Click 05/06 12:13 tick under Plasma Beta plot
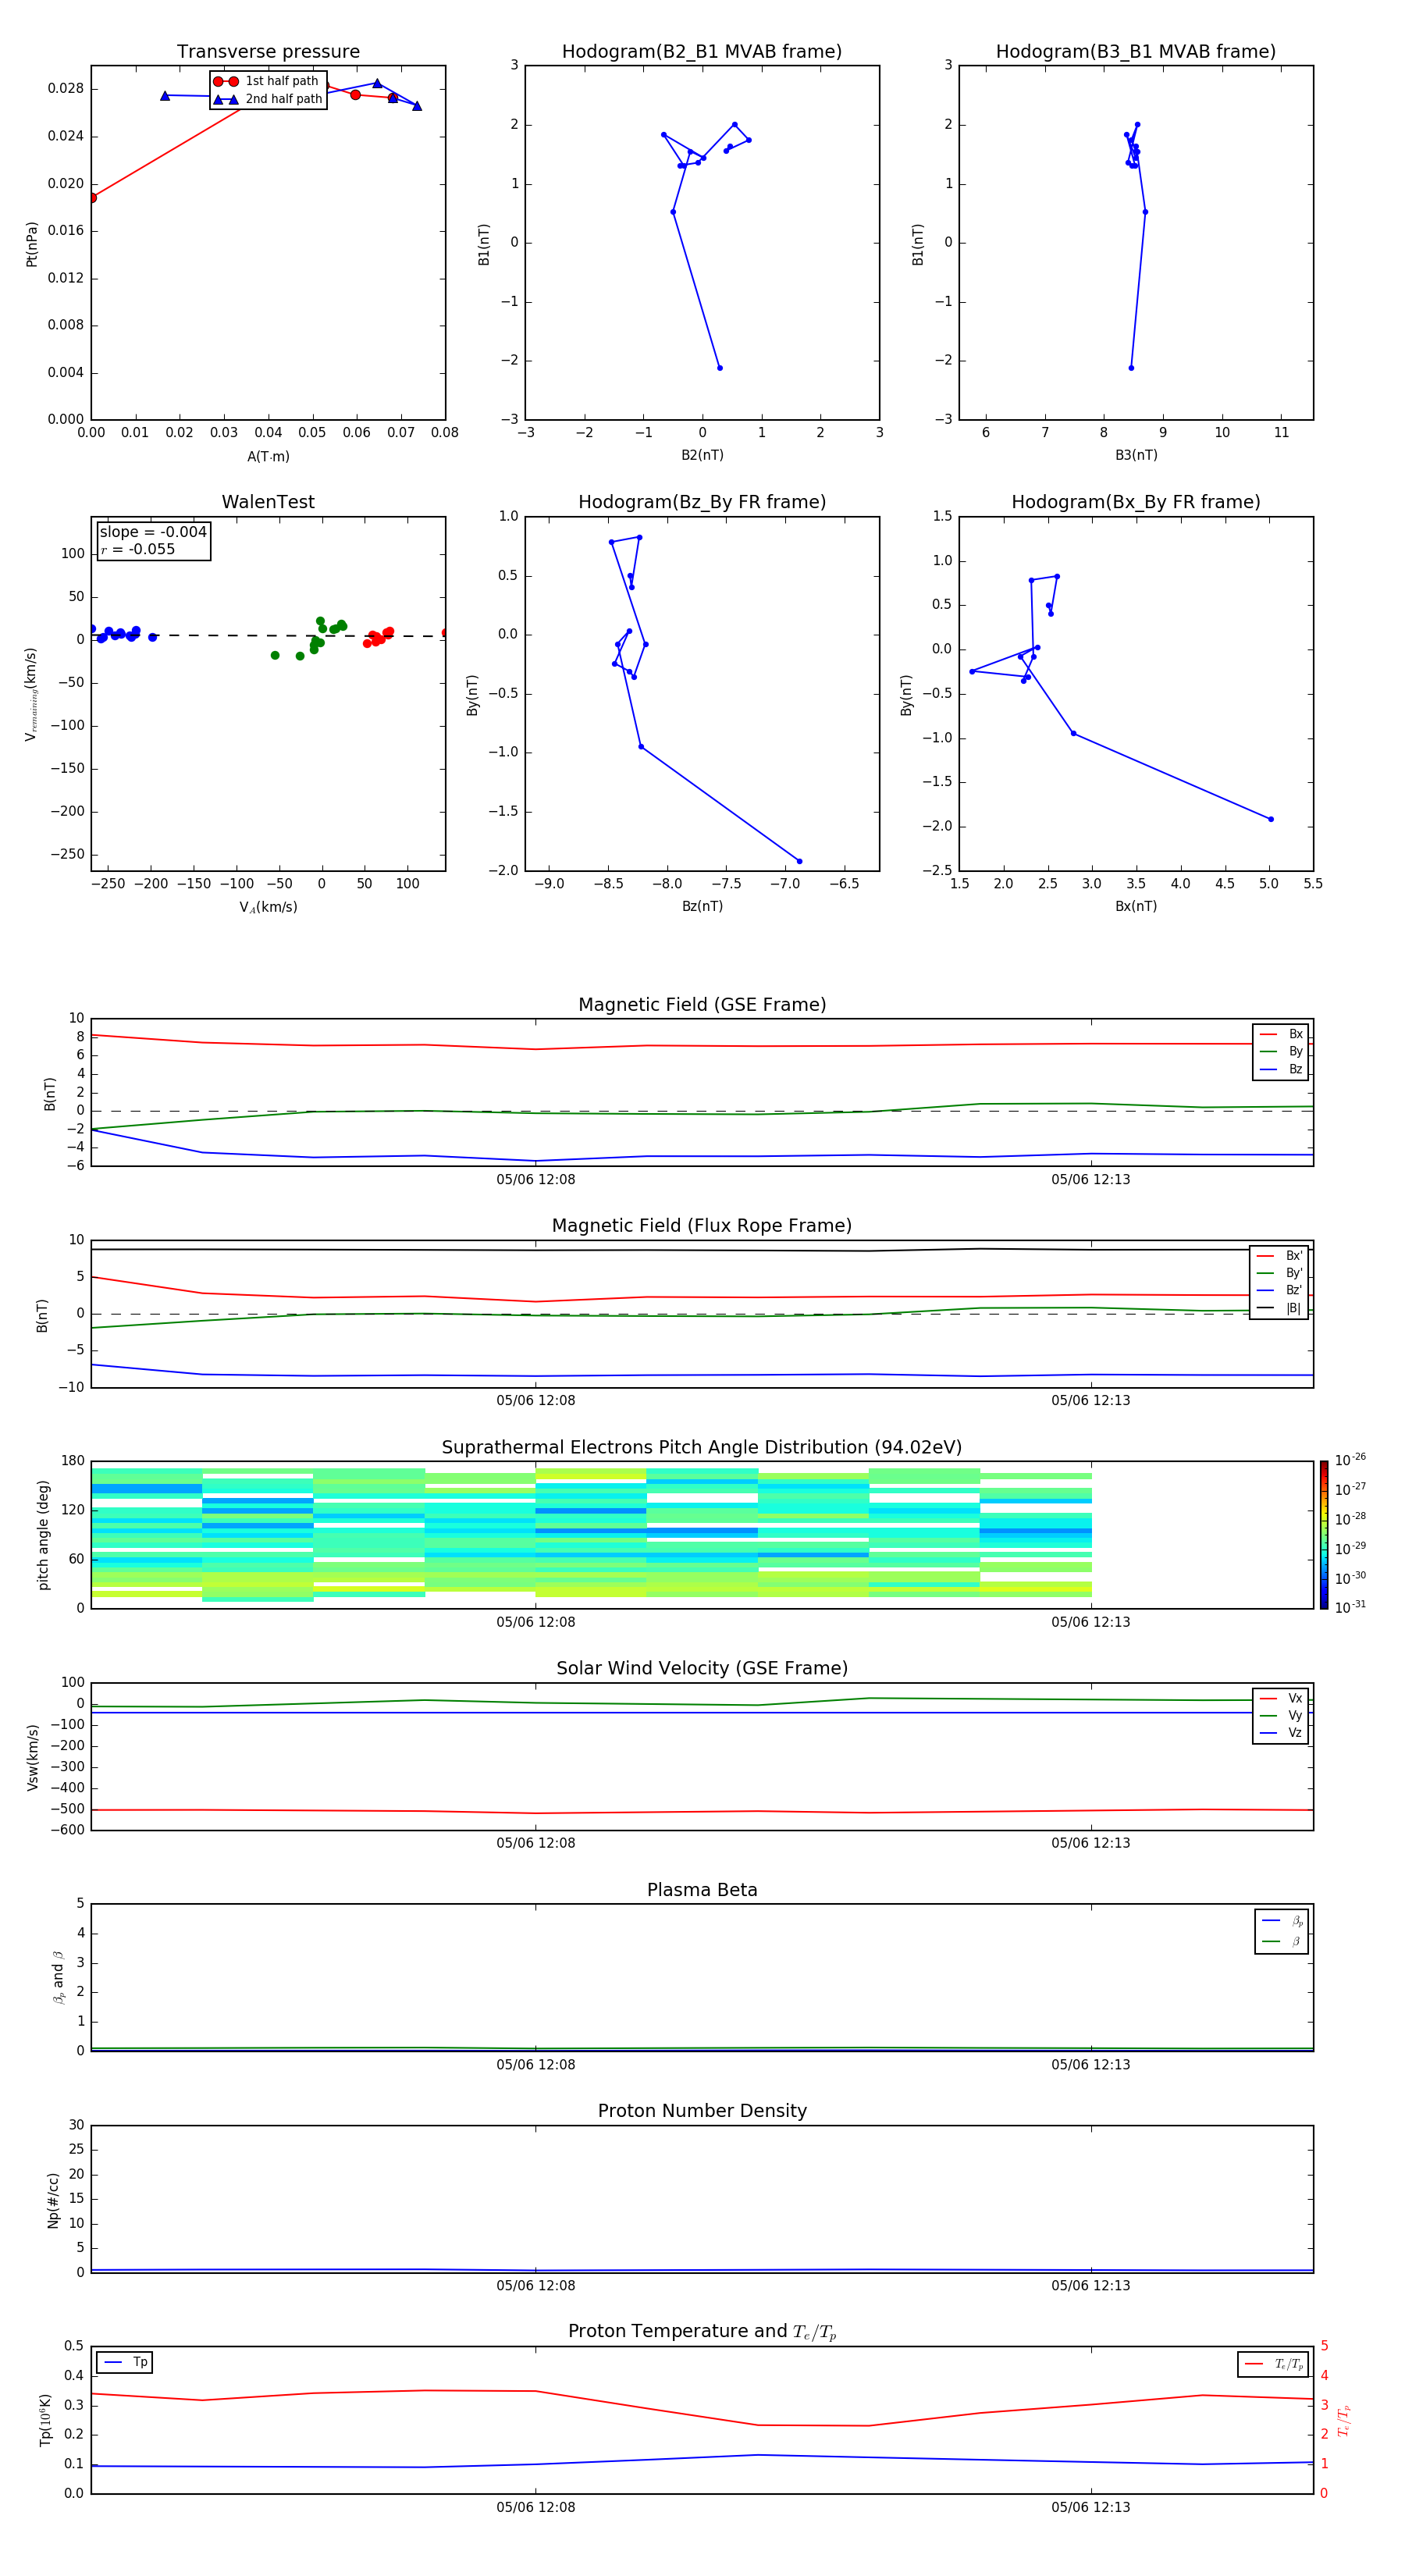The width and height of the screenshot is (1405, 2576). click(x=1090, y=2065)
